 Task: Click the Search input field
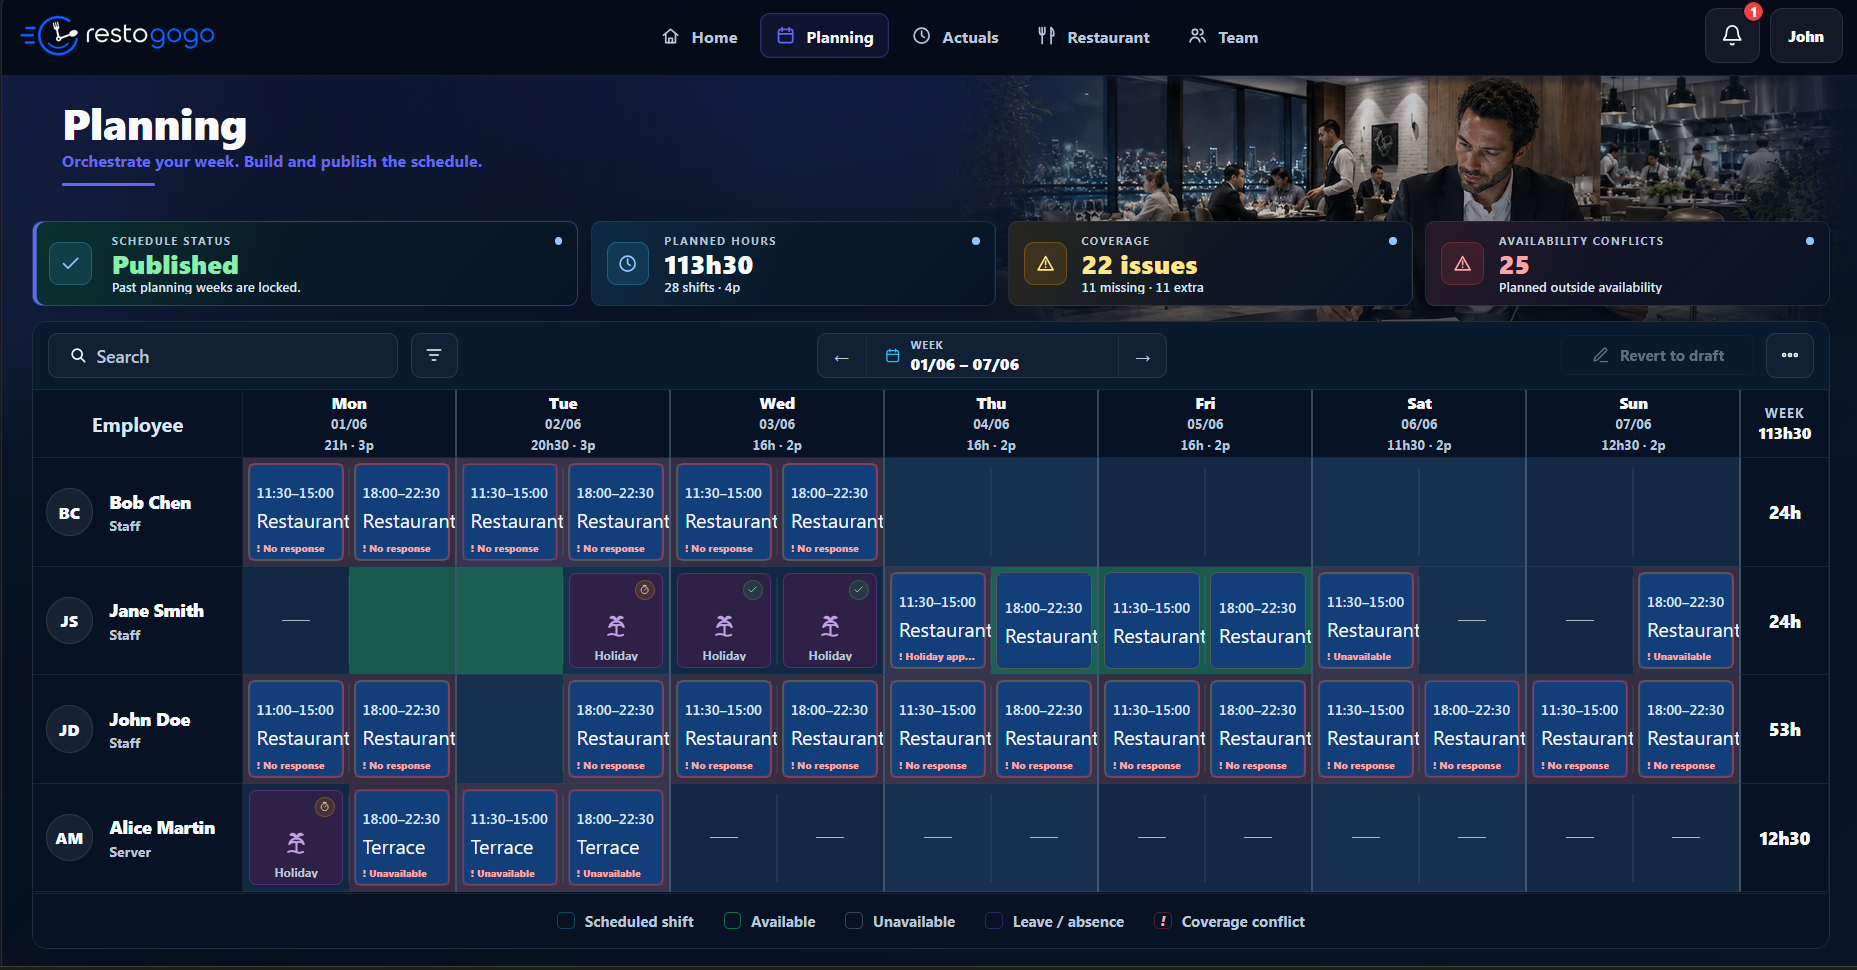pyautogui.click(x=223, y=356)
